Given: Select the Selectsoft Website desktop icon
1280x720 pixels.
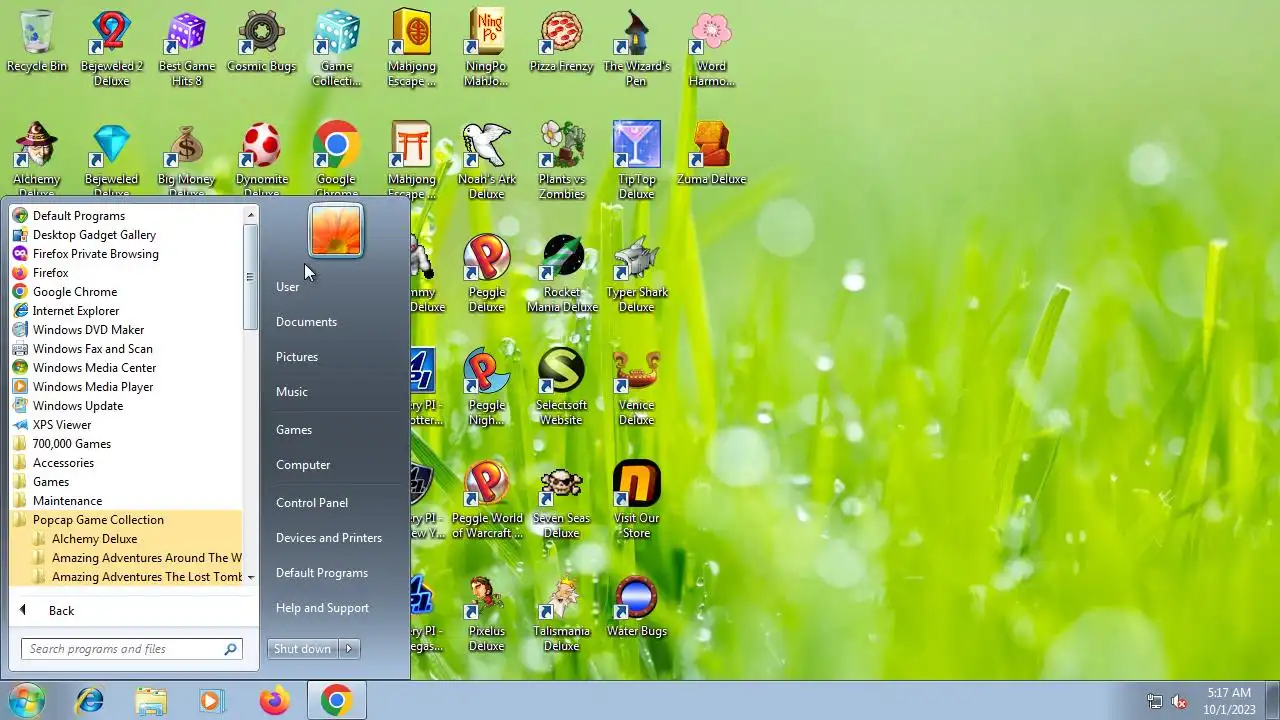Looking at the screenshot, I should point(562,387).
